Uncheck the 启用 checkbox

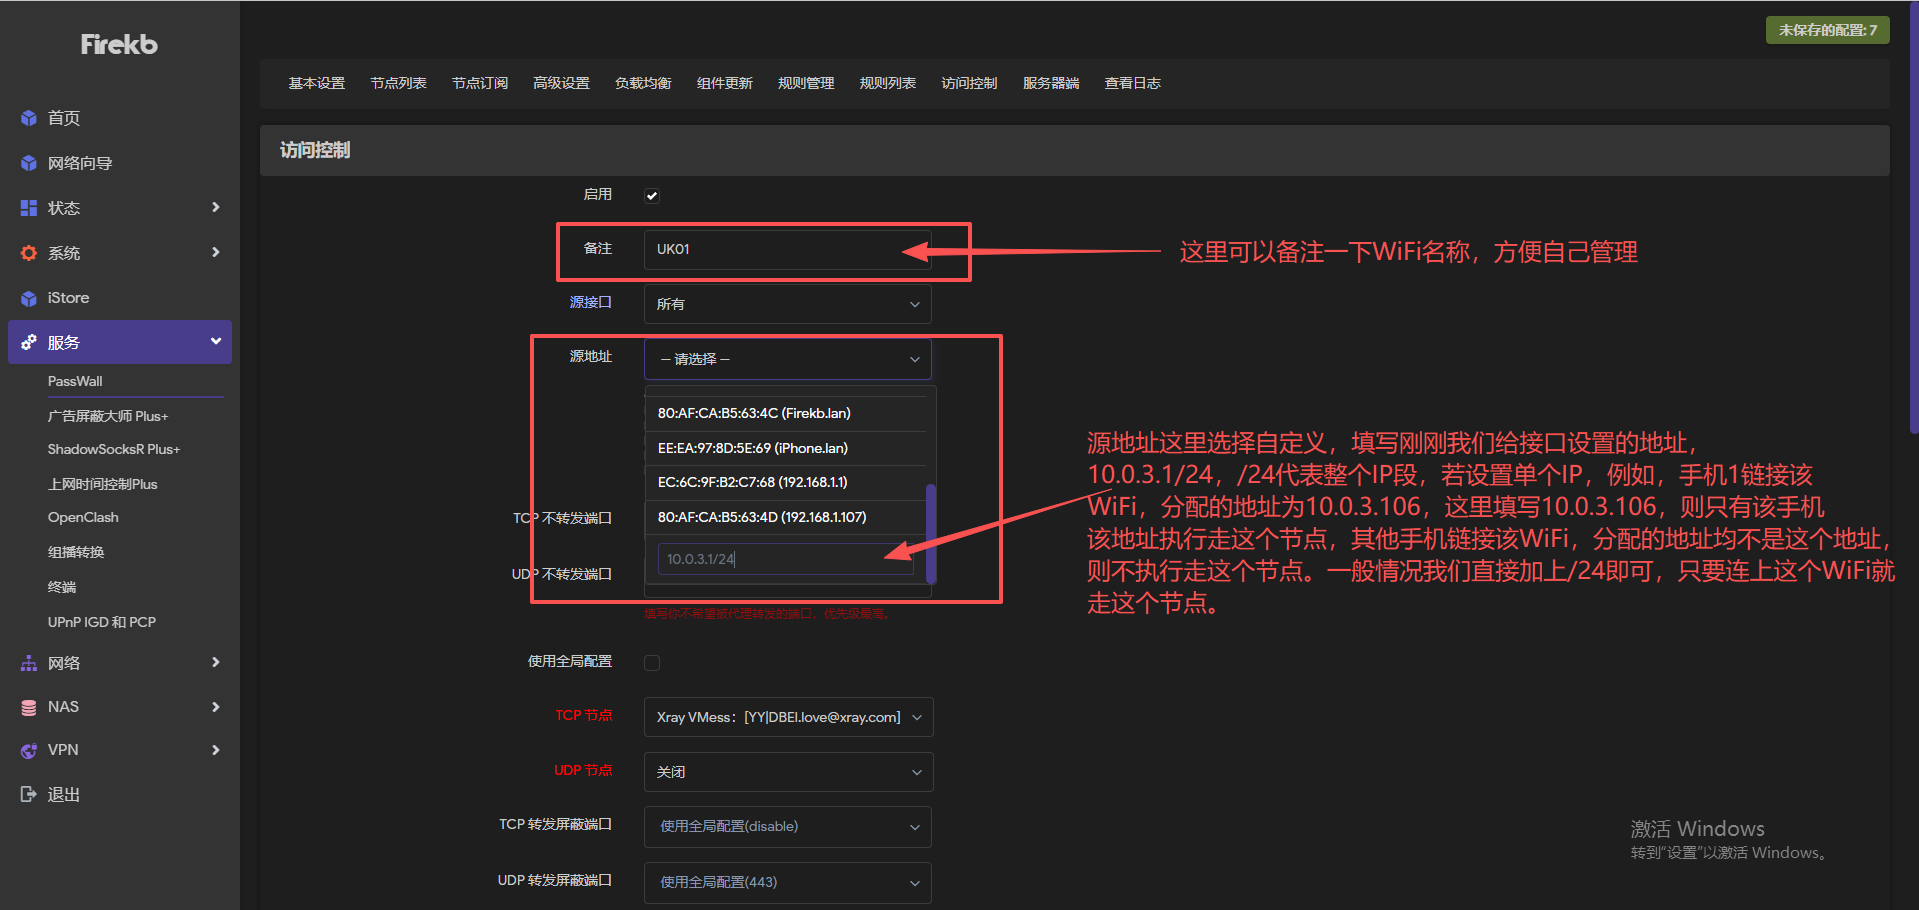(x=652, y=196)
